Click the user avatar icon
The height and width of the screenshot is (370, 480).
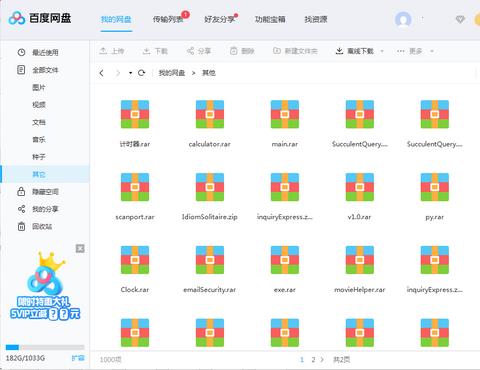click(x=403, y=19)
